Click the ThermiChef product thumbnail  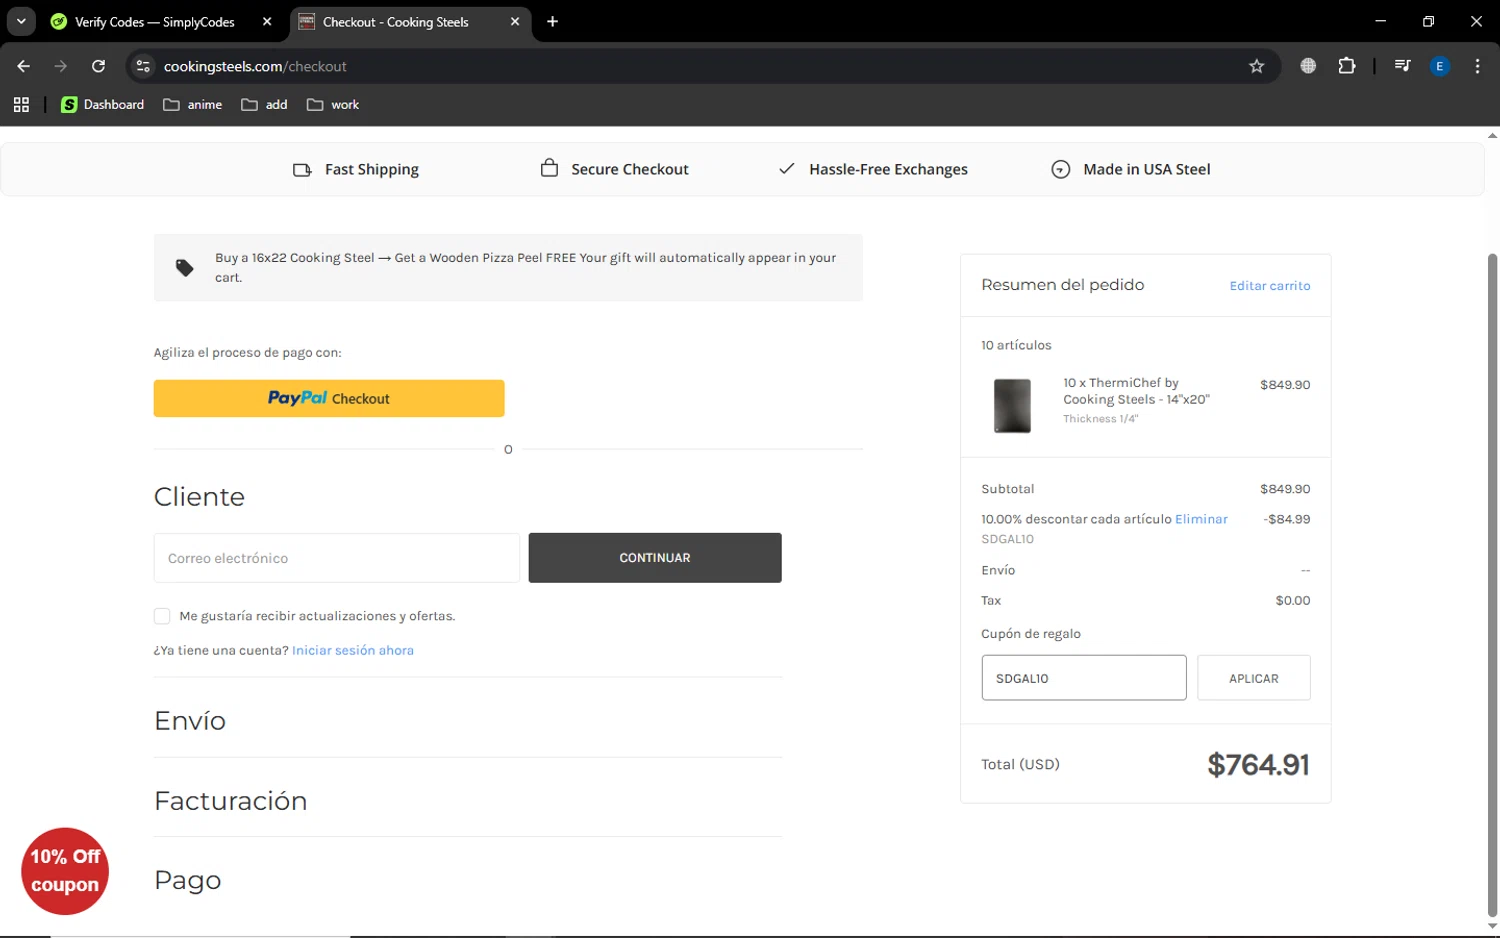click(x=1012, y=405)
